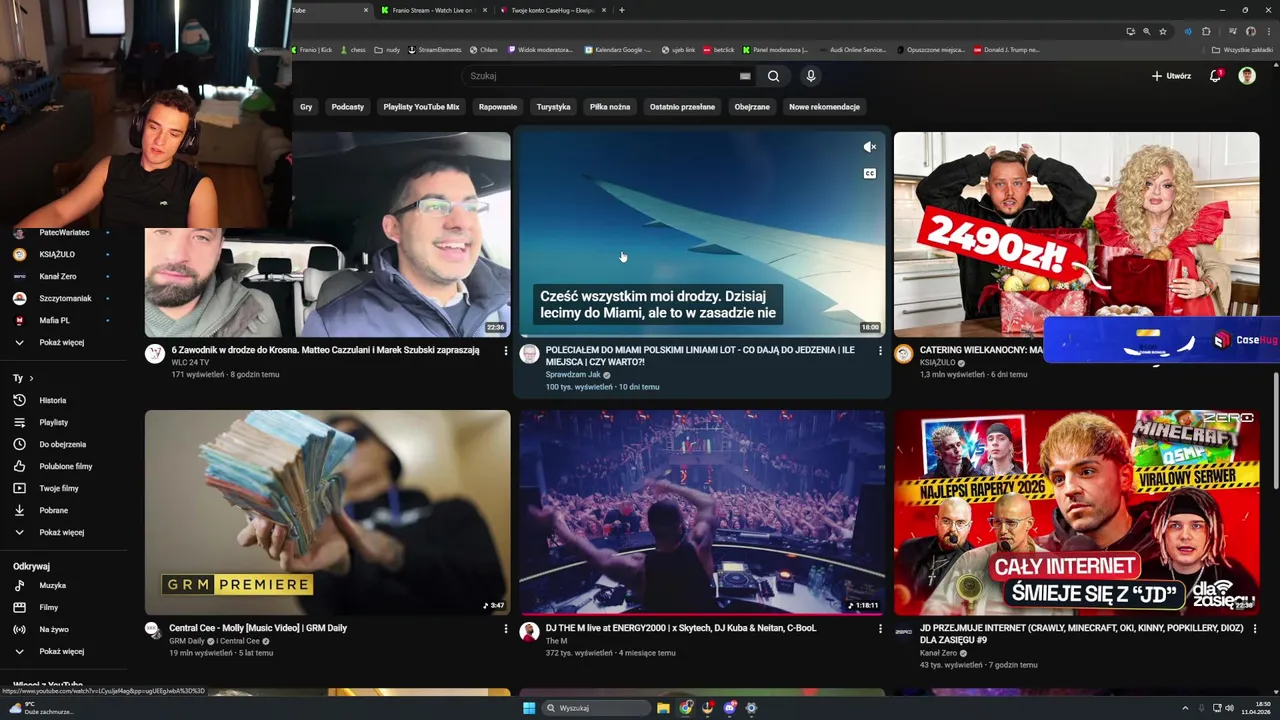Start voice search with microphone icon
Screen dimensions: 1280x720
coord(811,76)
